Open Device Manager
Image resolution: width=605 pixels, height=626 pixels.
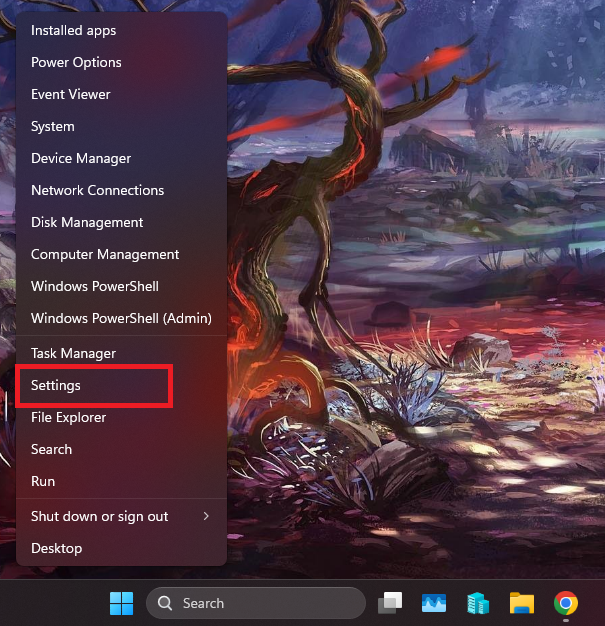[x=81, y=158]
